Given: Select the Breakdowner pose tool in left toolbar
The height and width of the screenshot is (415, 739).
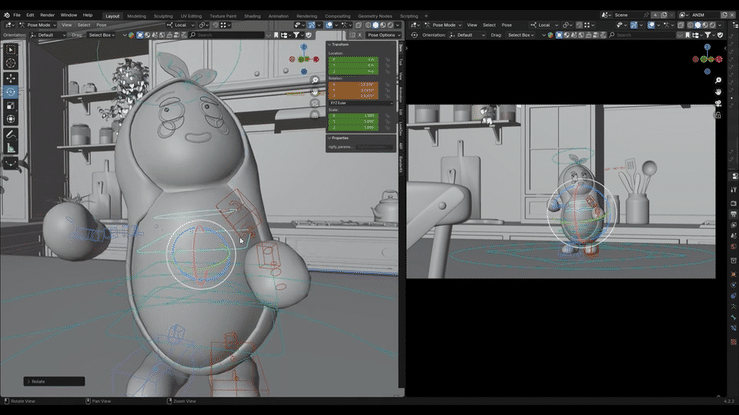Looking at the screenshot, I should click(x=11, y=163).
